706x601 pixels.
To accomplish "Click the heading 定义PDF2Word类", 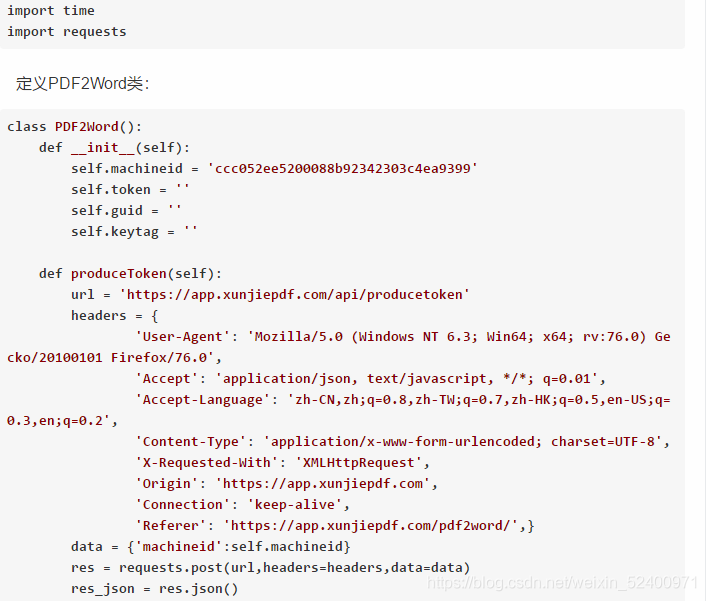I will point(83,84).
